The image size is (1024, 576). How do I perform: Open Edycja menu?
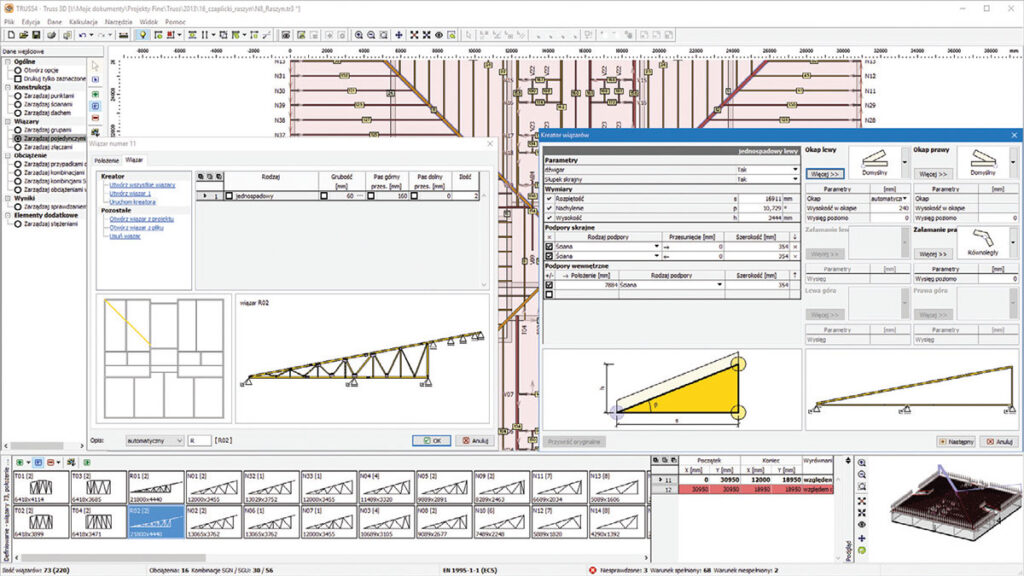point(31,22)
